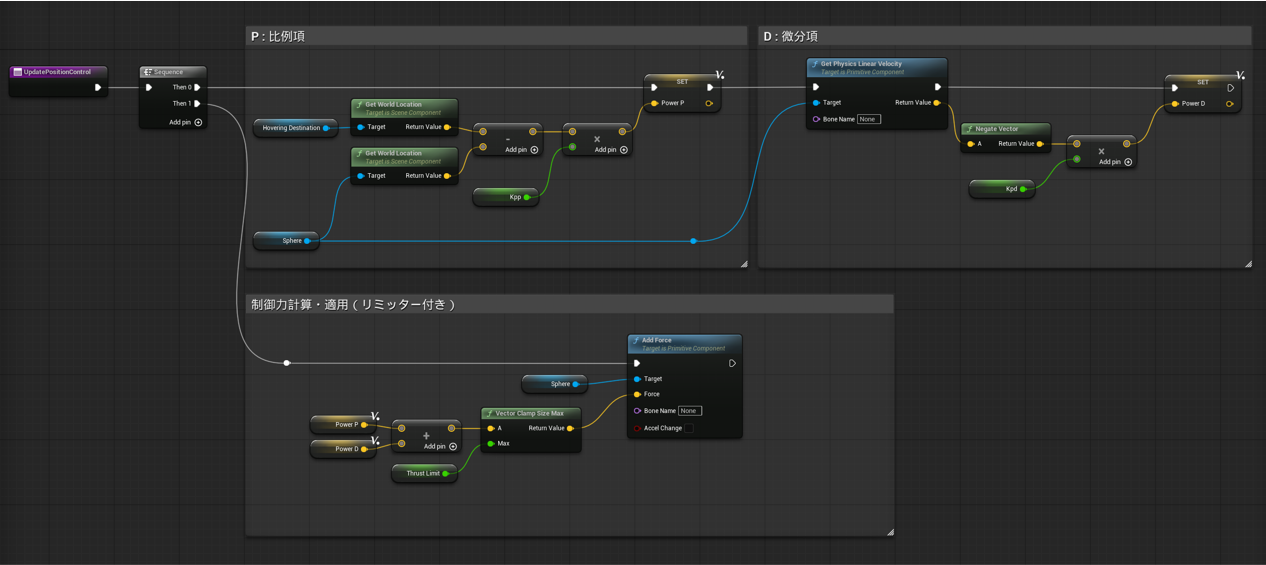1266x565 pixels.
Task: Click Add pin plus on the subtract node
Action: (534, 150)
